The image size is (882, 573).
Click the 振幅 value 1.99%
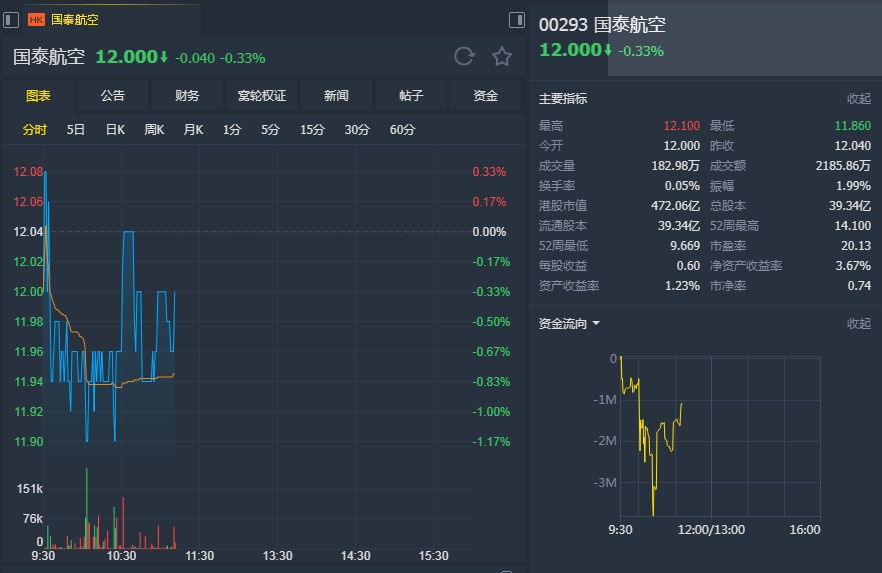(853, 186)
